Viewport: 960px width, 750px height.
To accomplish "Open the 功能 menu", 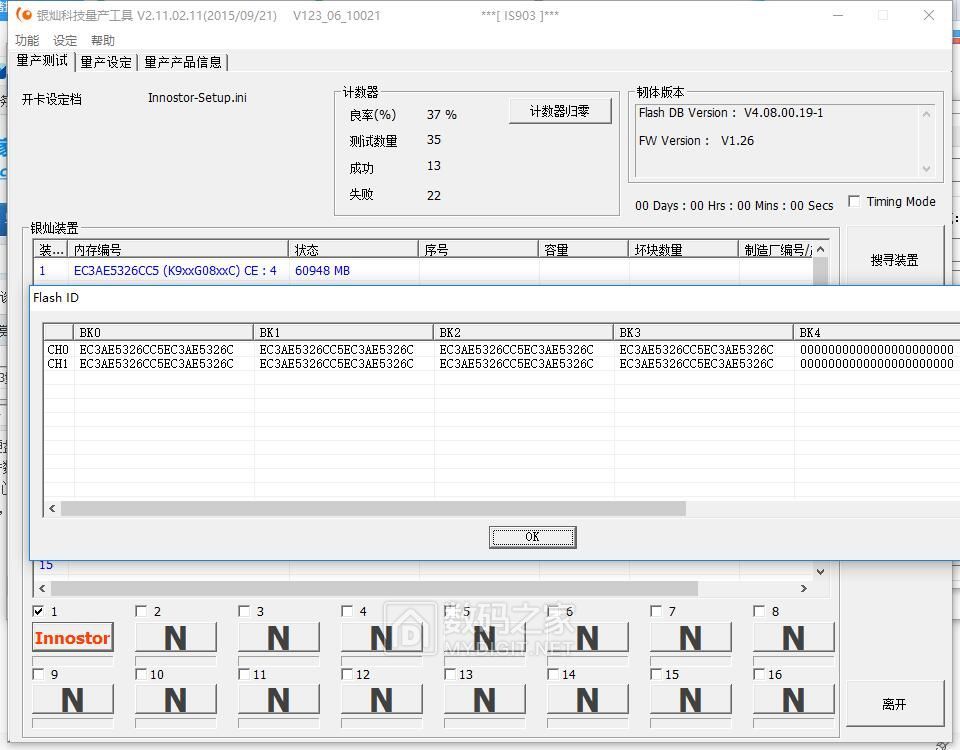I will pyautogui.click(x=27, y=40).
